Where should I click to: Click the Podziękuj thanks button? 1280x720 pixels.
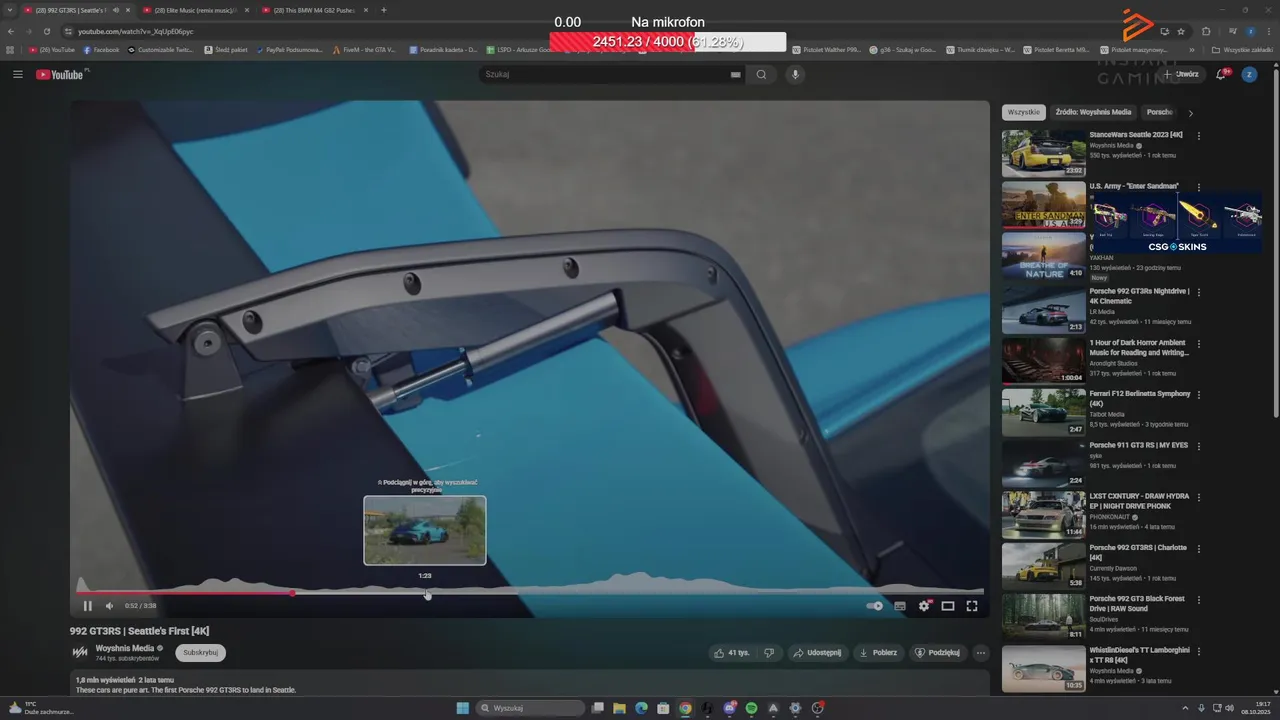click(937, 653)
